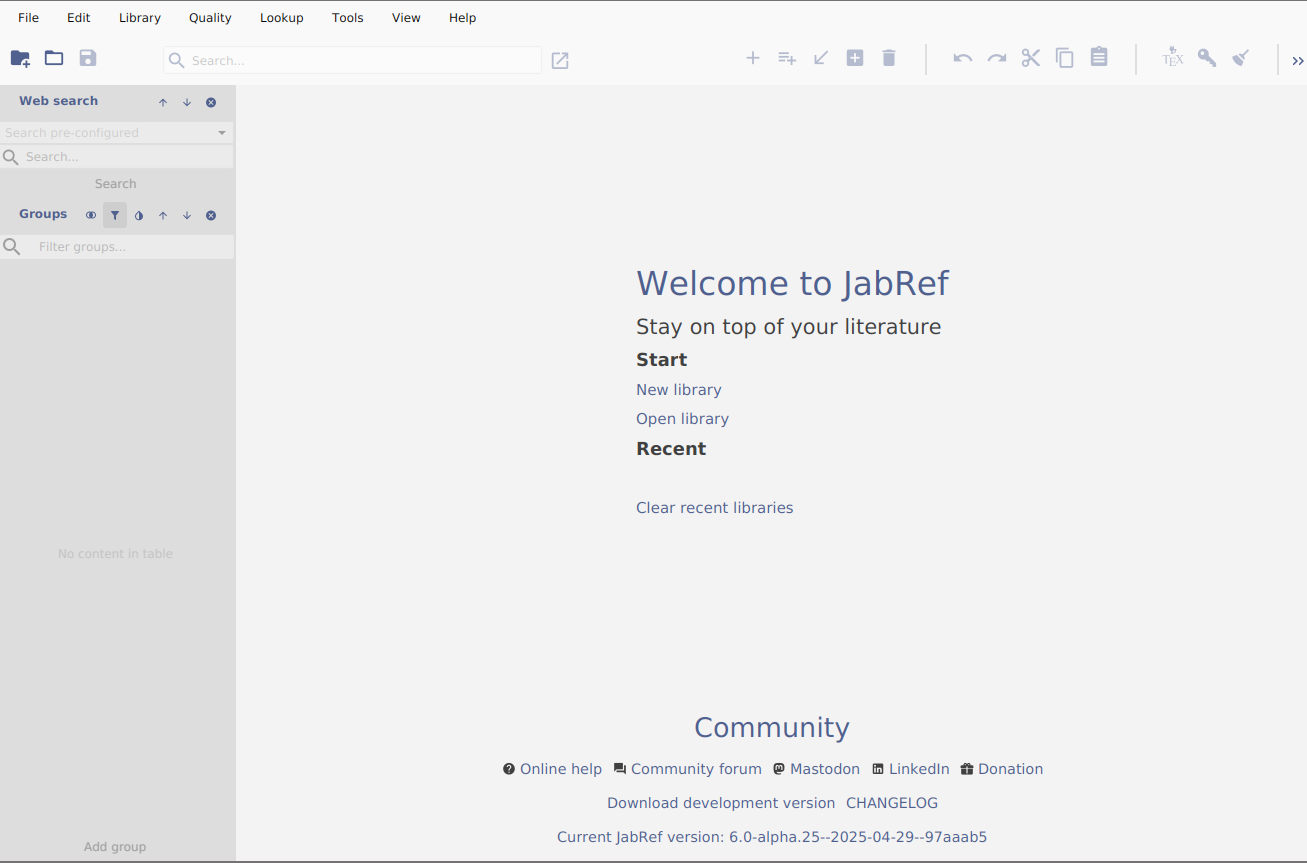Image resolution: width=1307 pixels, height=863 pixels.
Task: Click the plus icon for new entry
Action: point(753,58)
